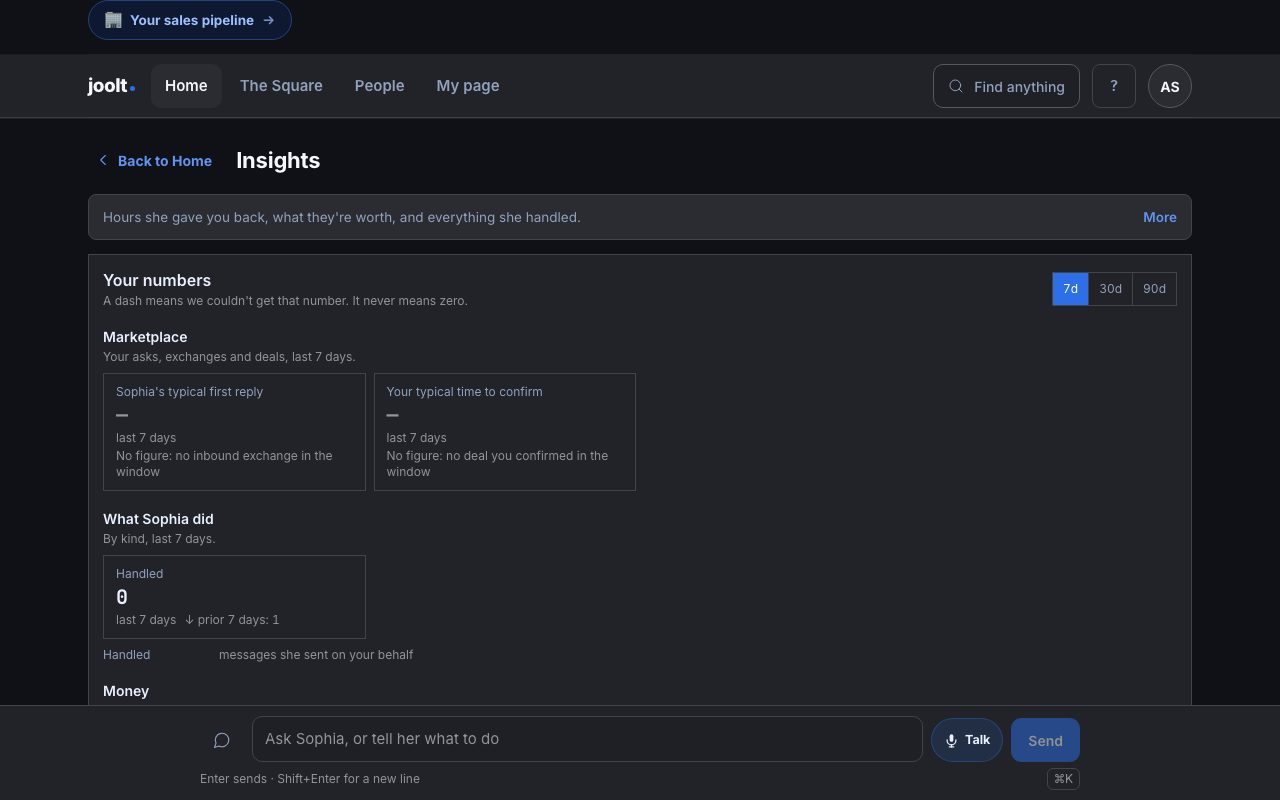
Task: Focus the Ask Sophia message input
Action: click(587, 739)
